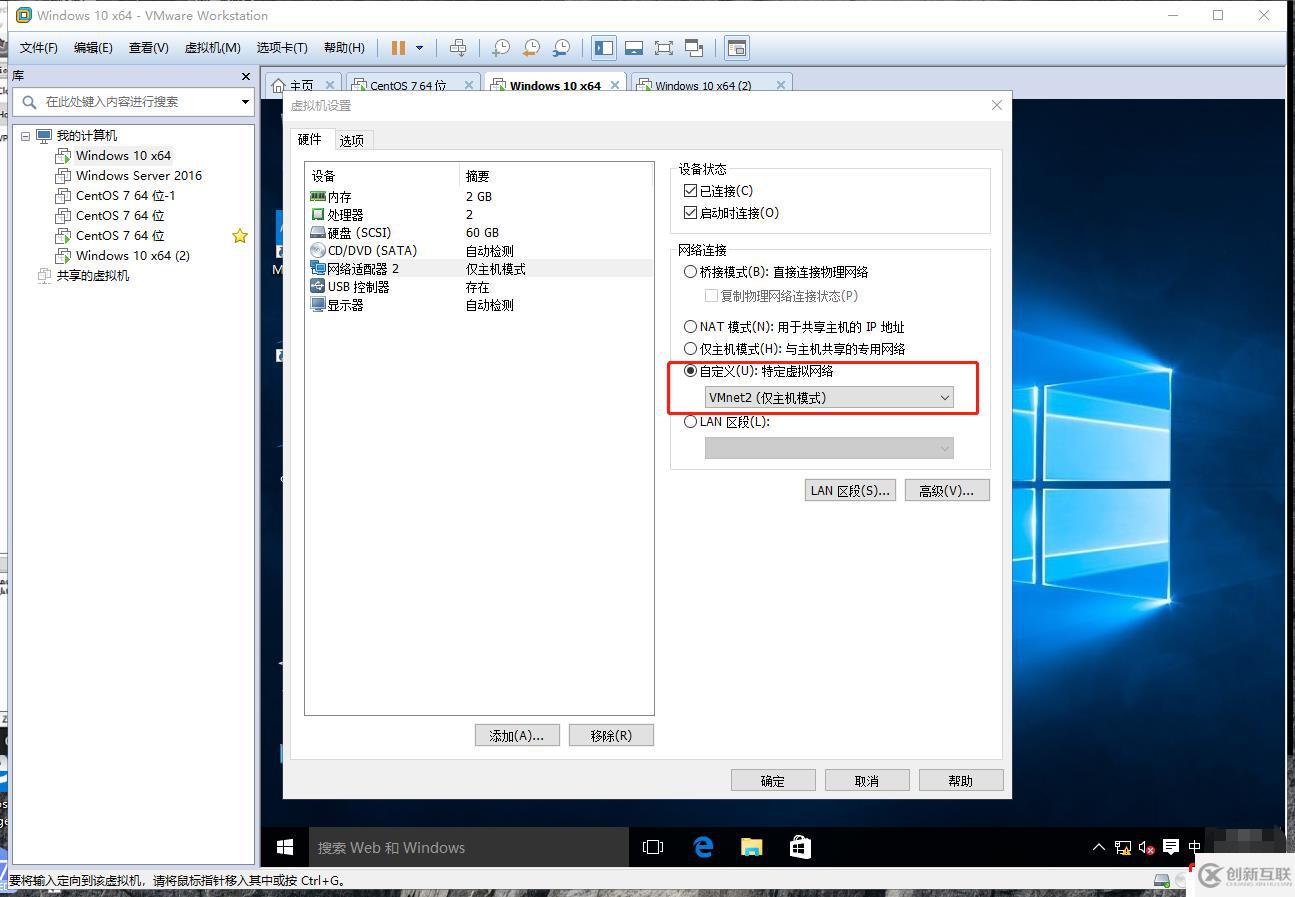Choose NAT 模式(N) radio button
1295x897 pixels.
690,327
